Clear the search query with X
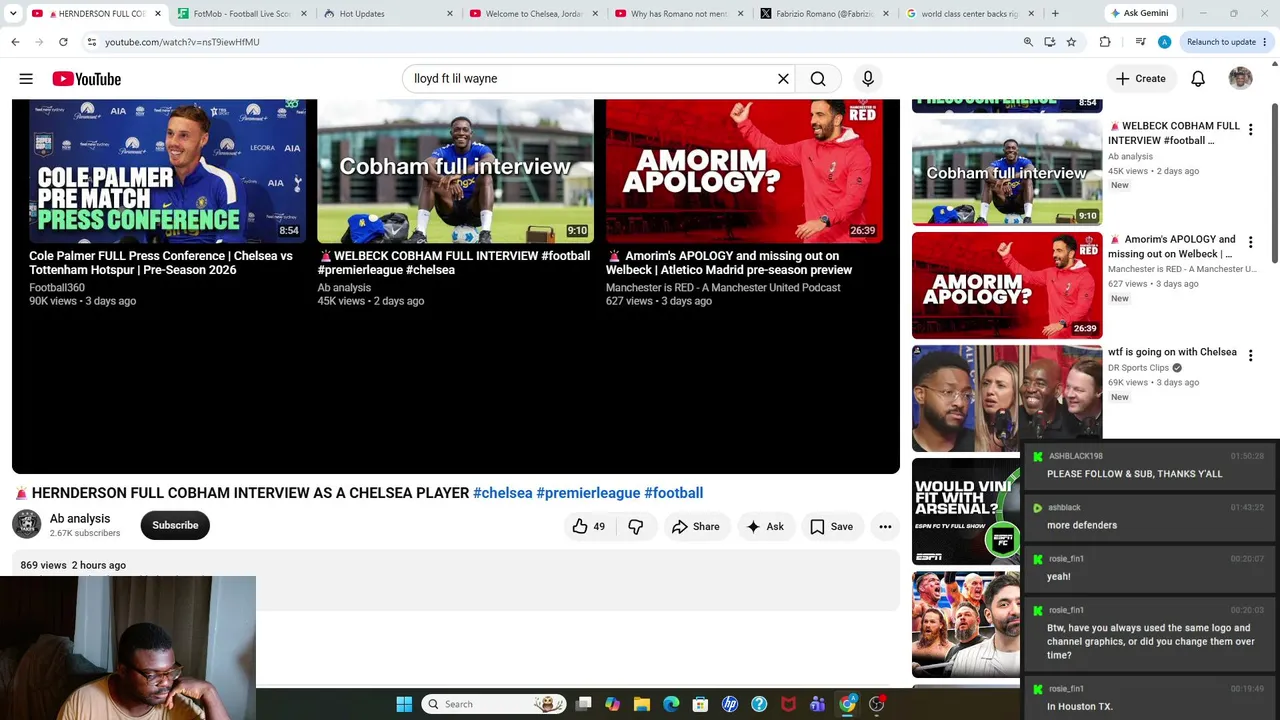Screen dimensions: 1280x720 (783, 79)
